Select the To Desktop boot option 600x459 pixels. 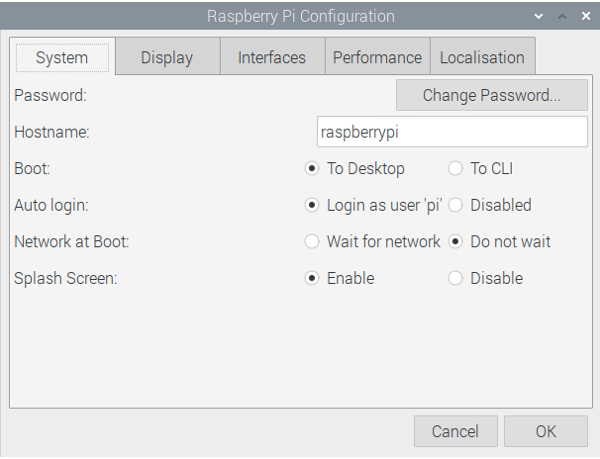pyautogui.click(x=354, y=169)
